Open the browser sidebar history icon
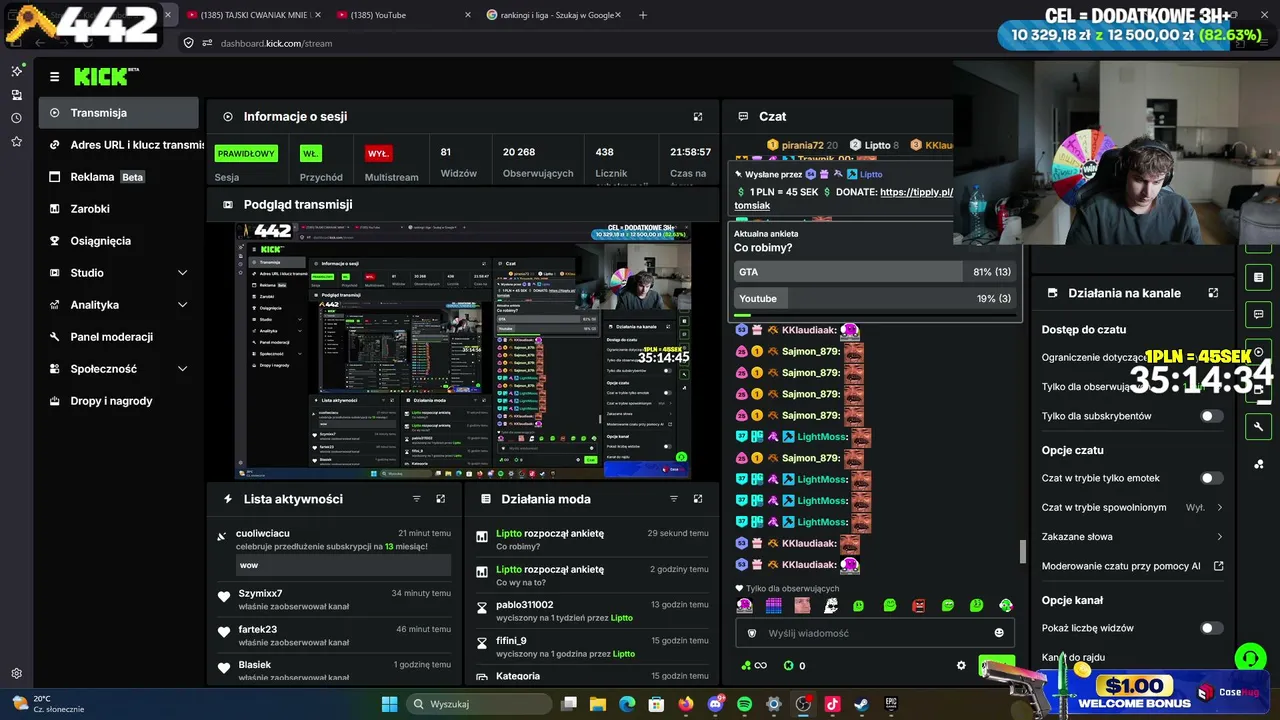1280x720 pixels. click(16, 118)
